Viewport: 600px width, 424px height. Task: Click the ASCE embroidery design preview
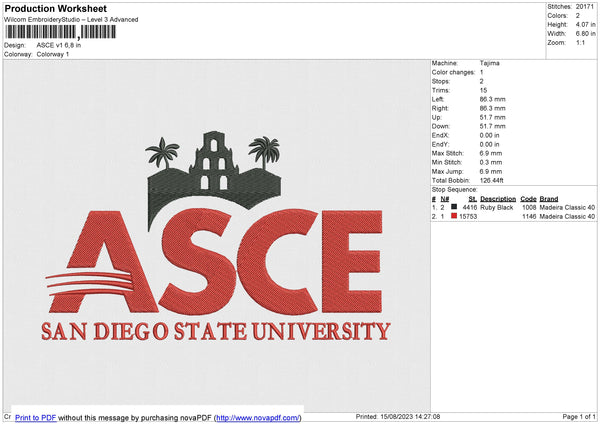(216, 236)
